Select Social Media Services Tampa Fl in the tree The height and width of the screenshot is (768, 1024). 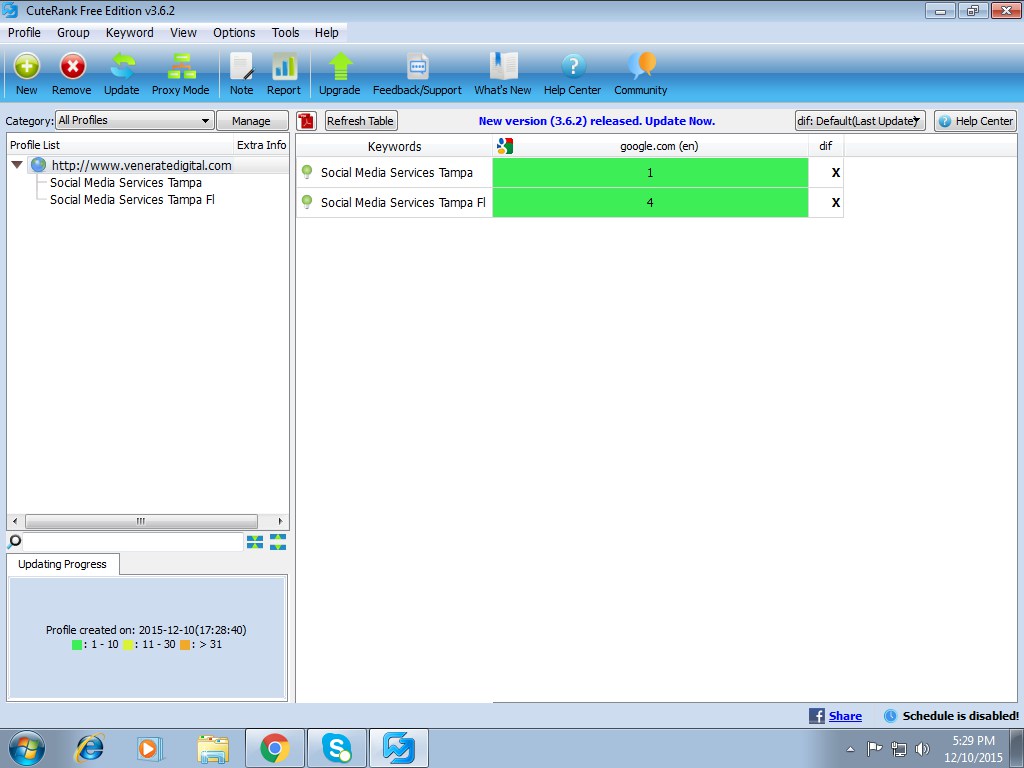[133, 200]
